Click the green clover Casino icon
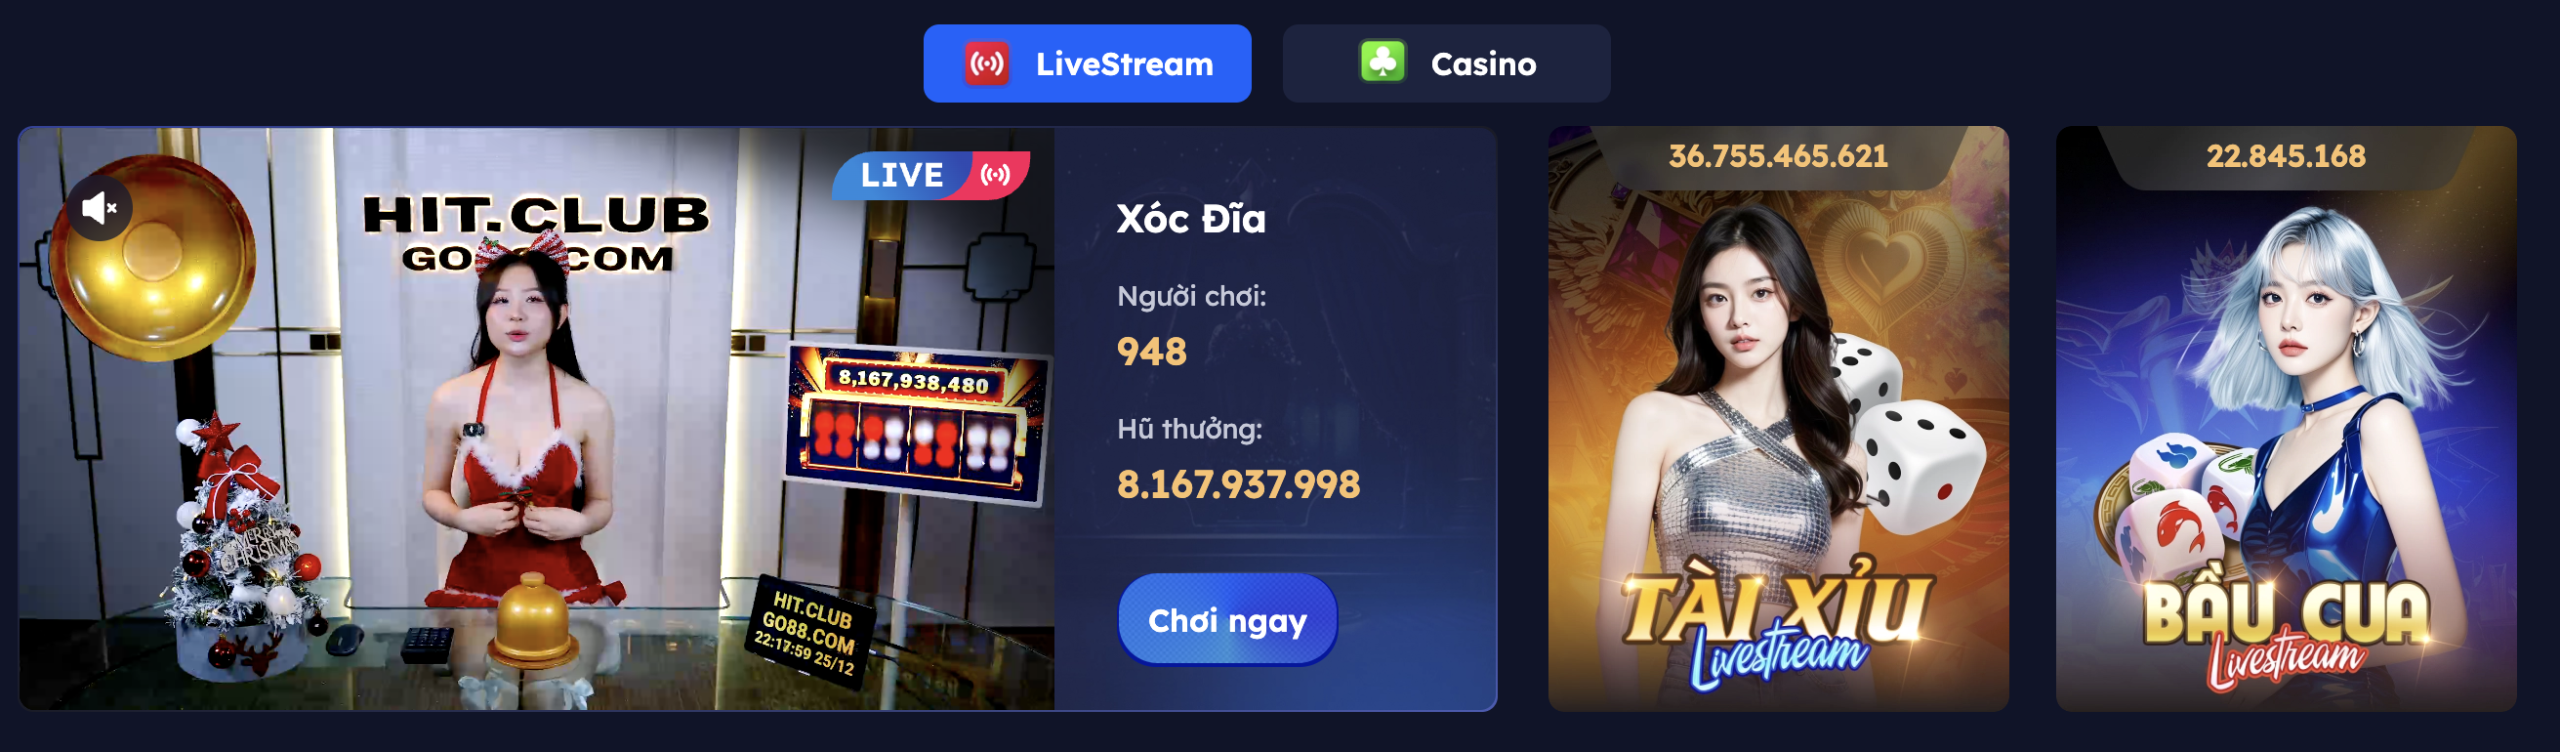 click(x=1383, y=63)
